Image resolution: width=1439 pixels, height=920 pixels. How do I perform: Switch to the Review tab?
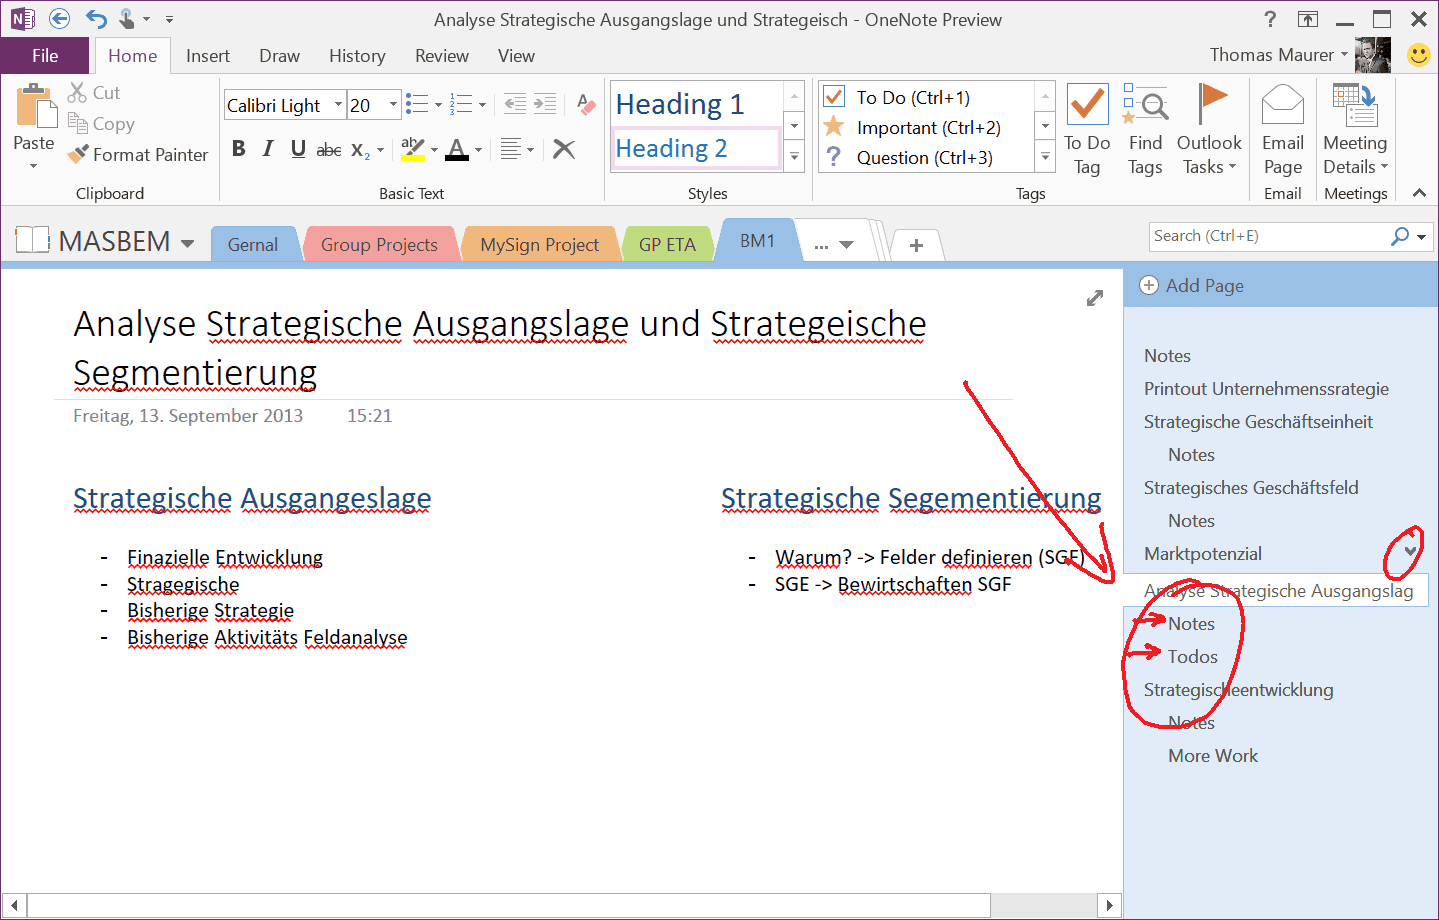point(442,56)
